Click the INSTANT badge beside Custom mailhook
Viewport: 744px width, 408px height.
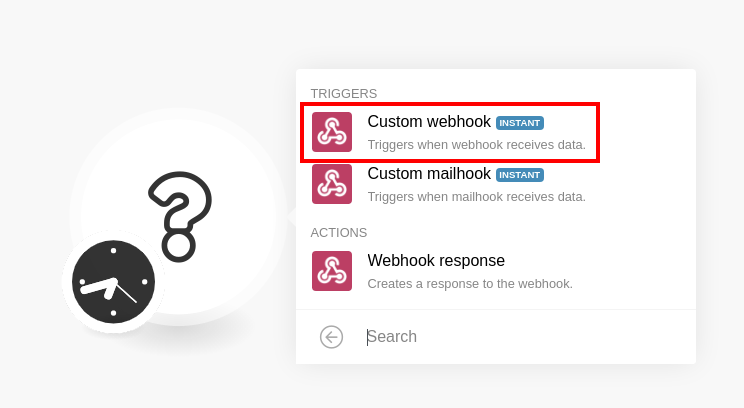tap(520, 175)
